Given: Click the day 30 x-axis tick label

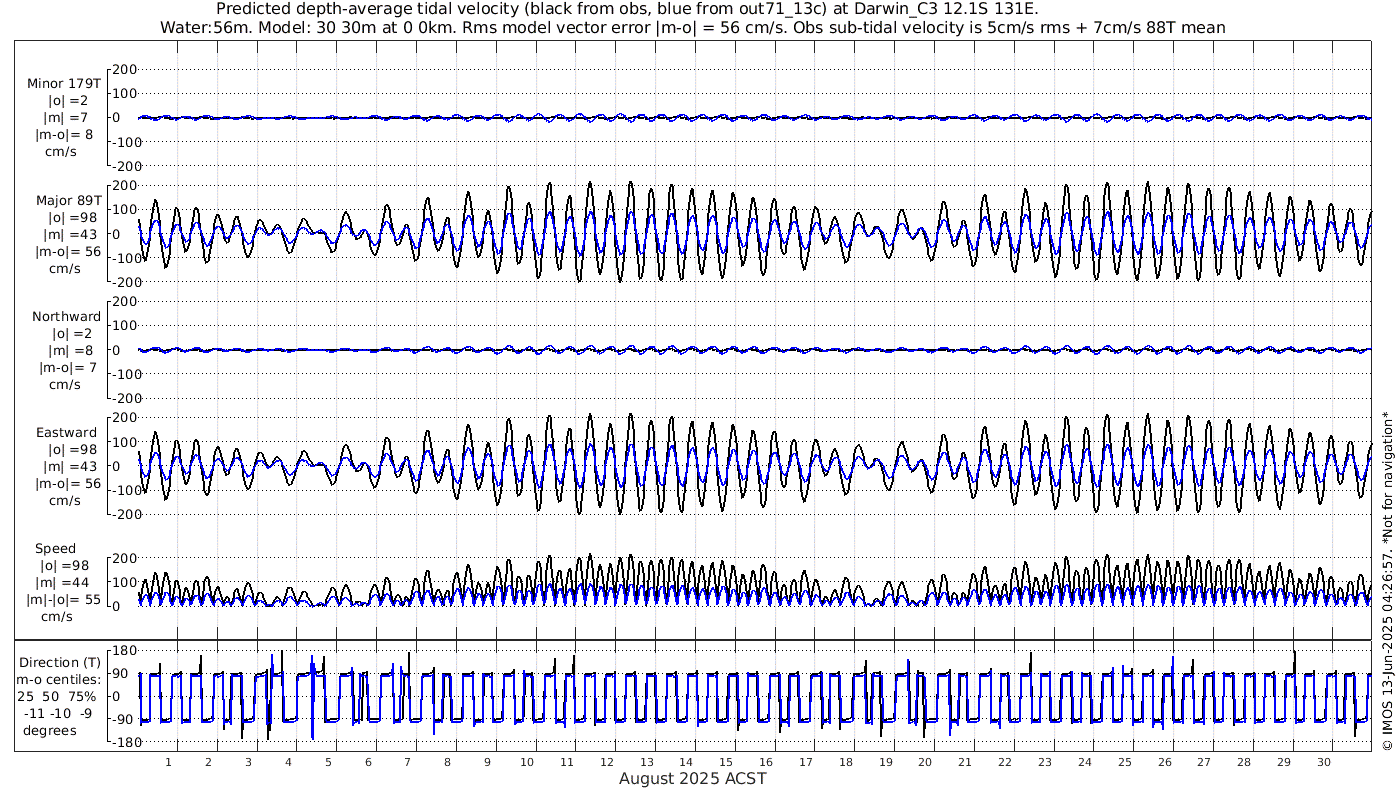Looking at the screenshot, I should (x=1323, y=762).
